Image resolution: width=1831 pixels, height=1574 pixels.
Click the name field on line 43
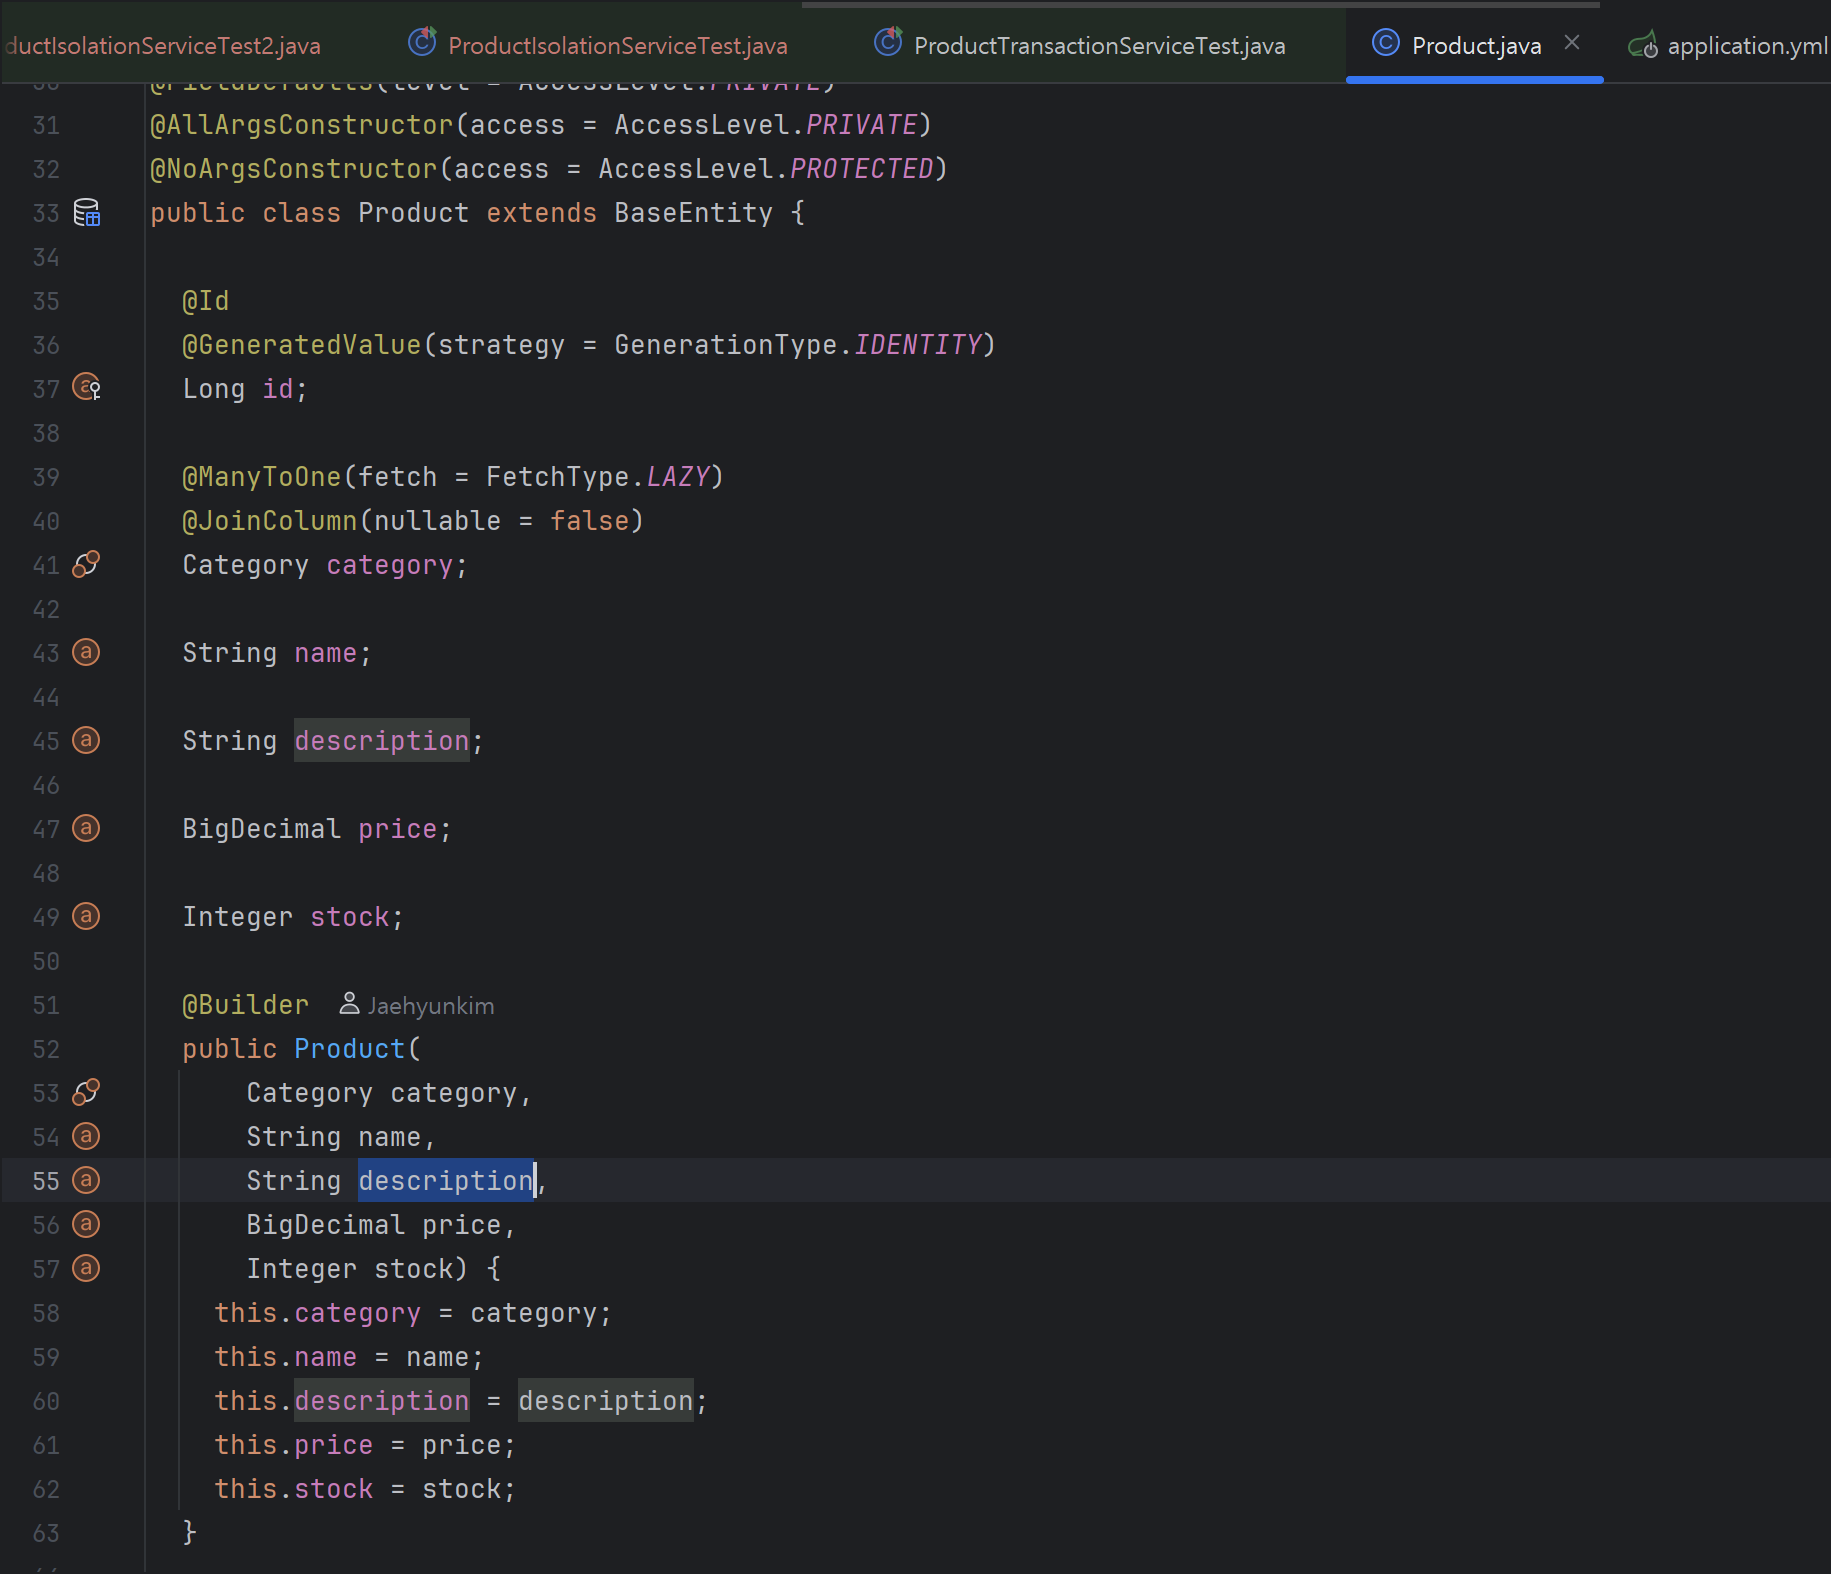(326, 653)
